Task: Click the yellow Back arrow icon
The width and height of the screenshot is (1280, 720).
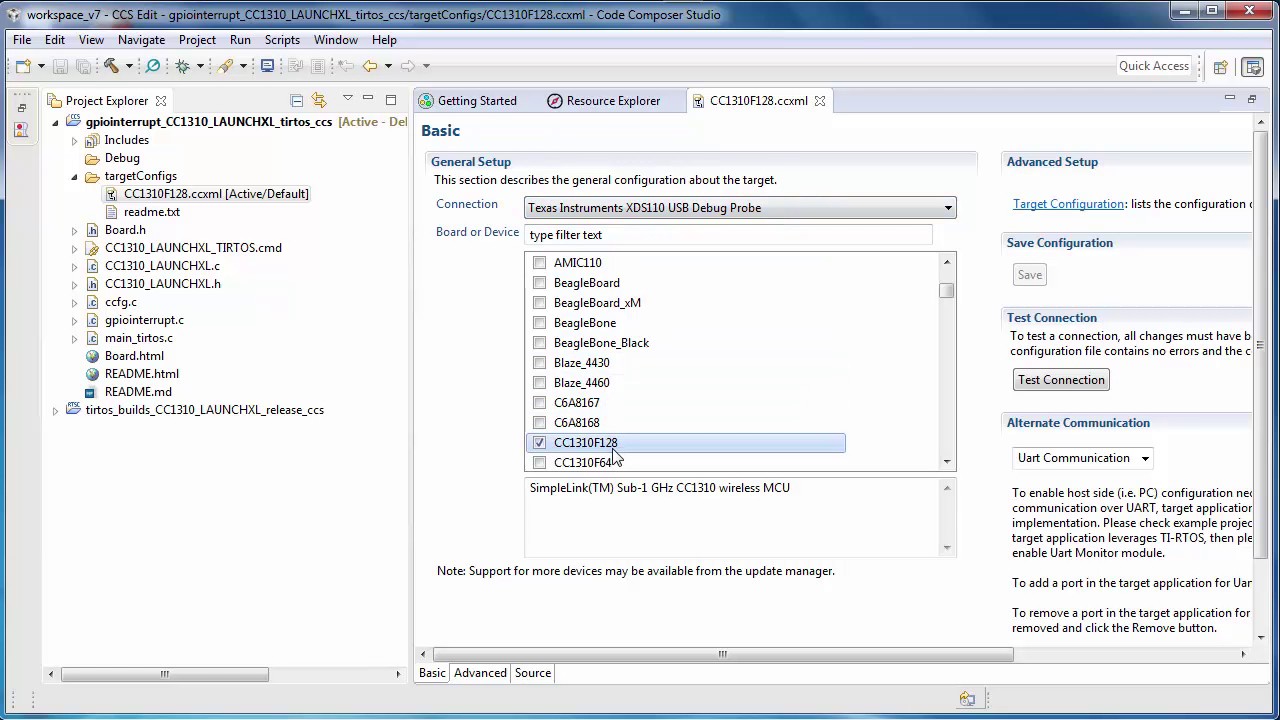Action: click(370, 66)
